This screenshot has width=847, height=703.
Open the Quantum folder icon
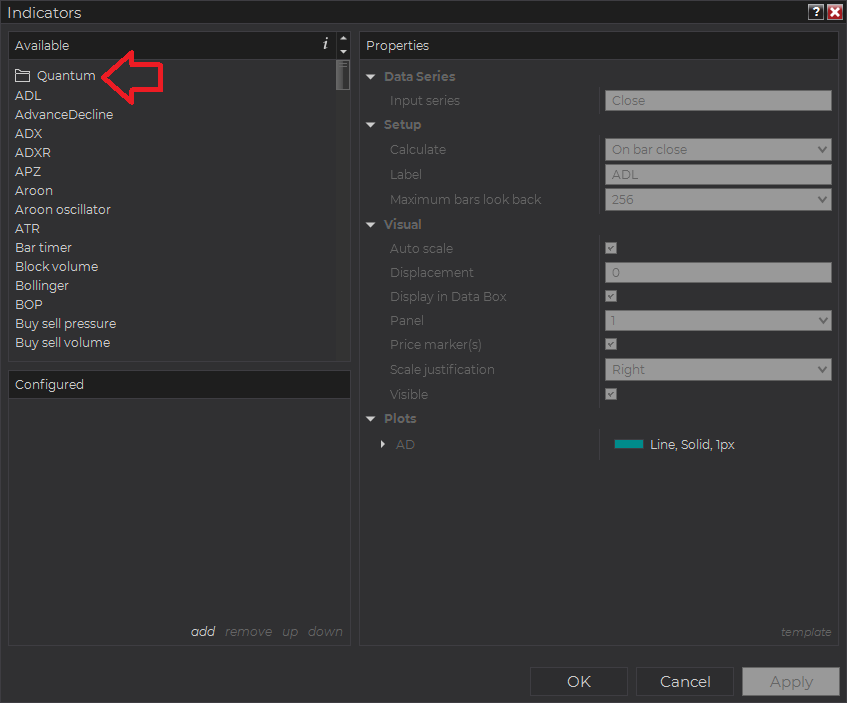point(22,76)
